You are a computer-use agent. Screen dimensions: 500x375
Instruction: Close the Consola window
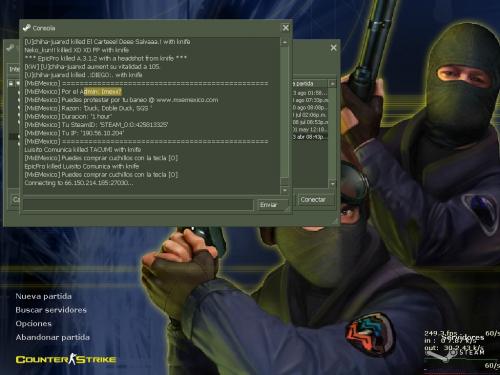[286, 28]
